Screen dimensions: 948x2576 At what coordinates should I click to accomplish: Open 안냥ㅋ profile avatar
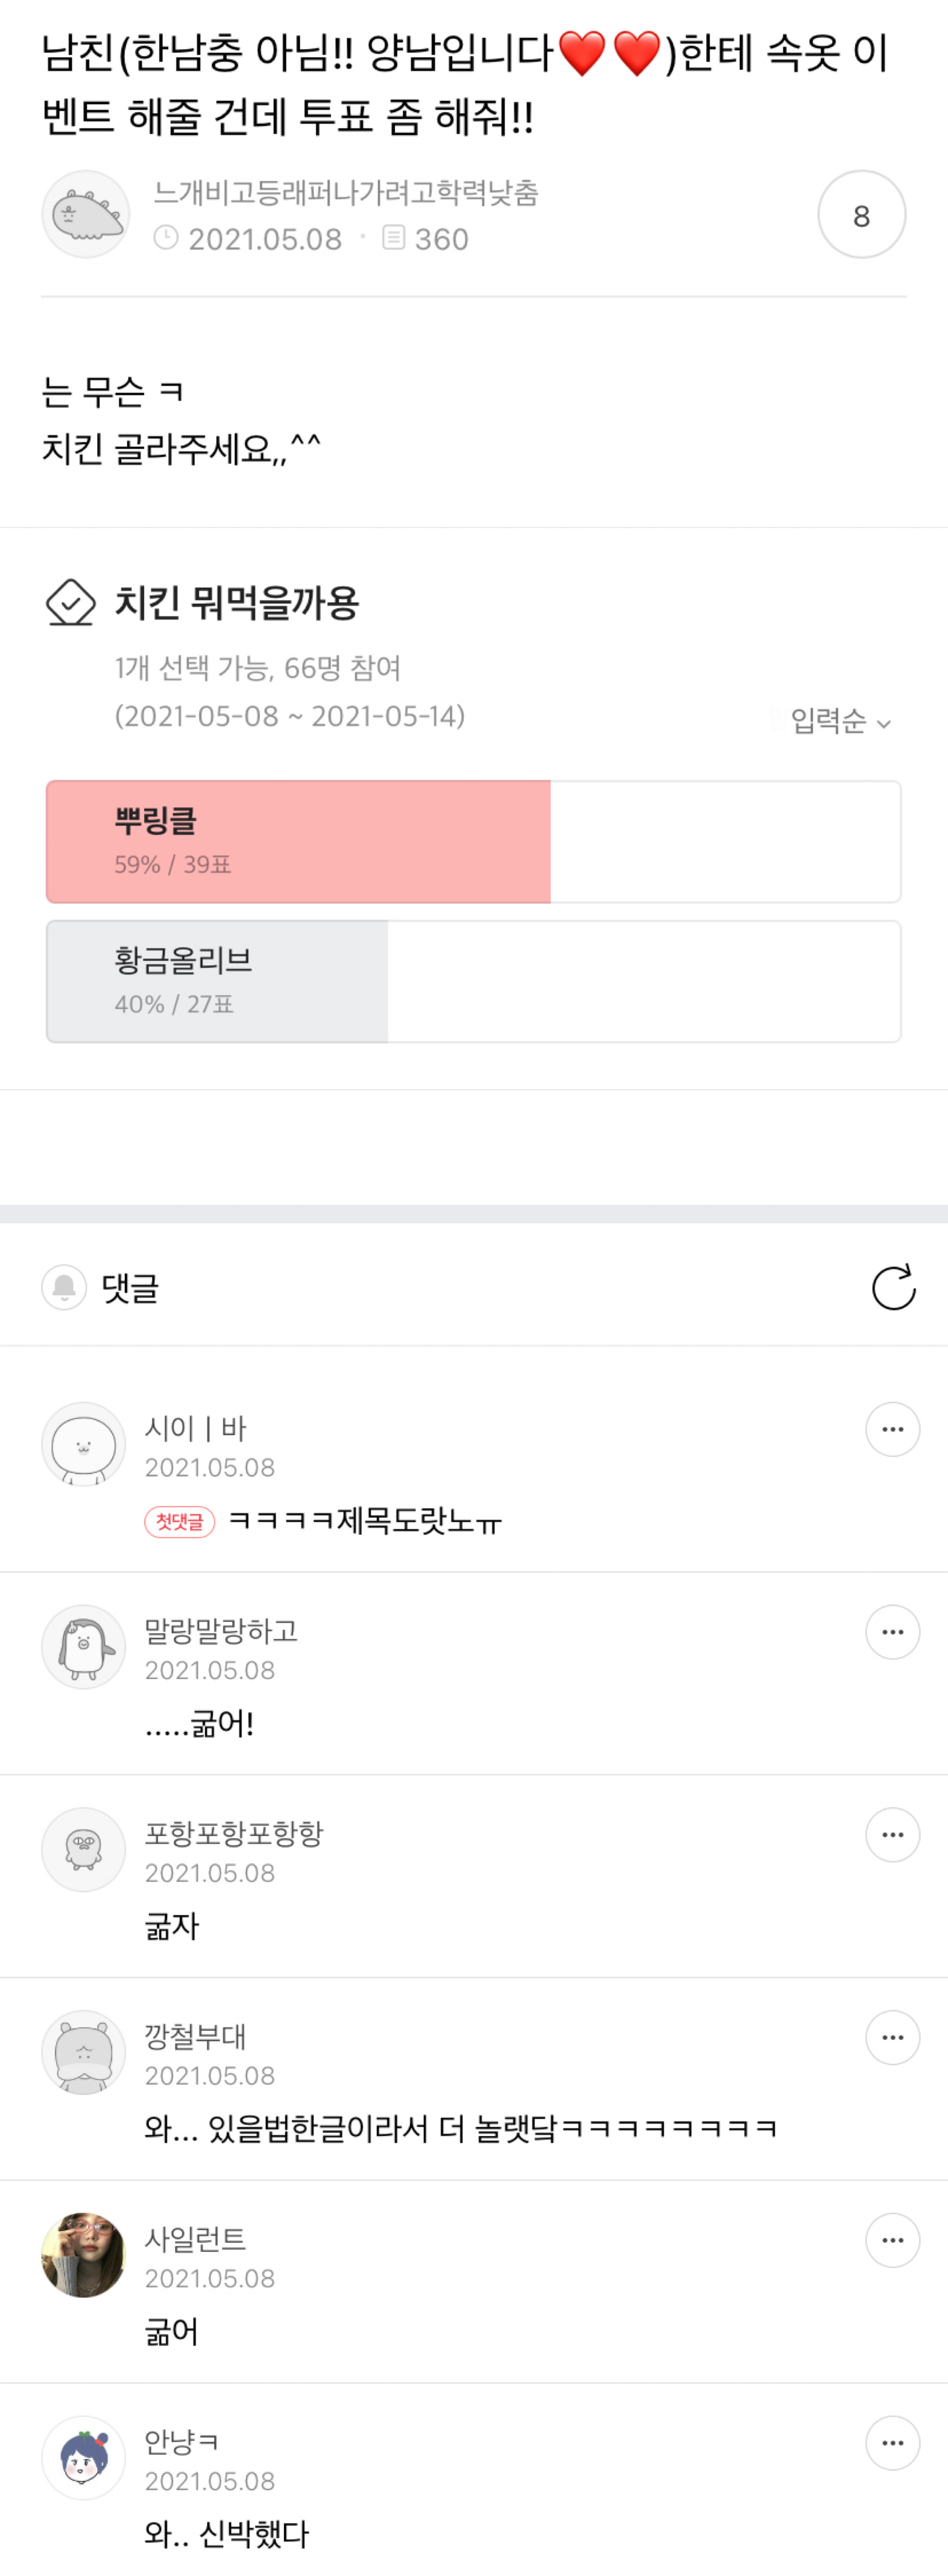(84, 2457)
